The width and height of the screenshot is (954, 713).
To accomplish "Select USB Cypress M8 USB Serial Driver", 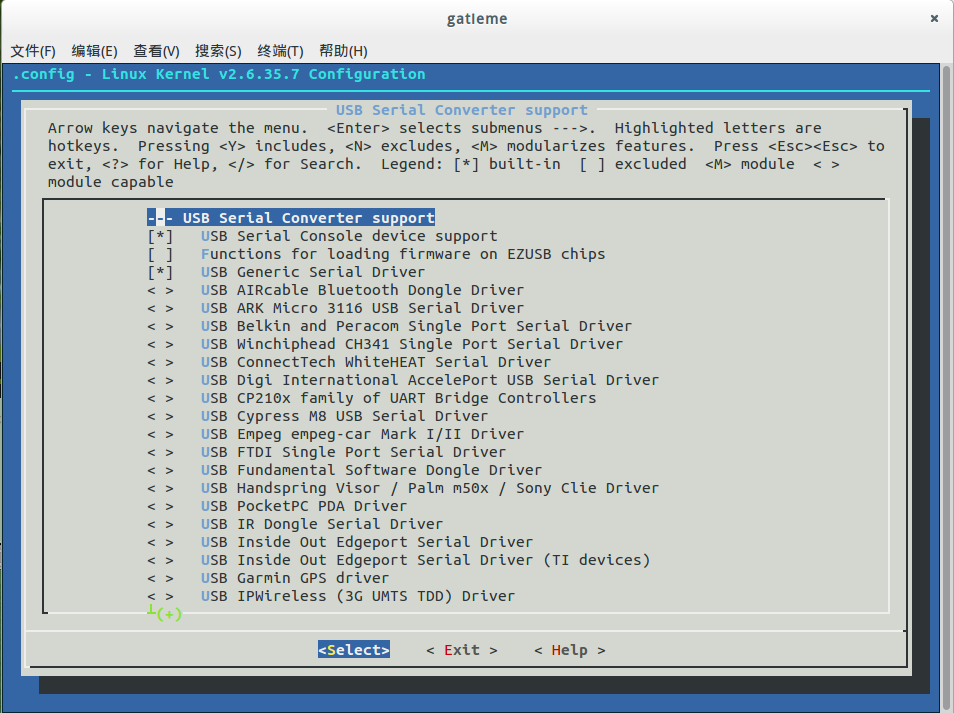I will [344, 416].
